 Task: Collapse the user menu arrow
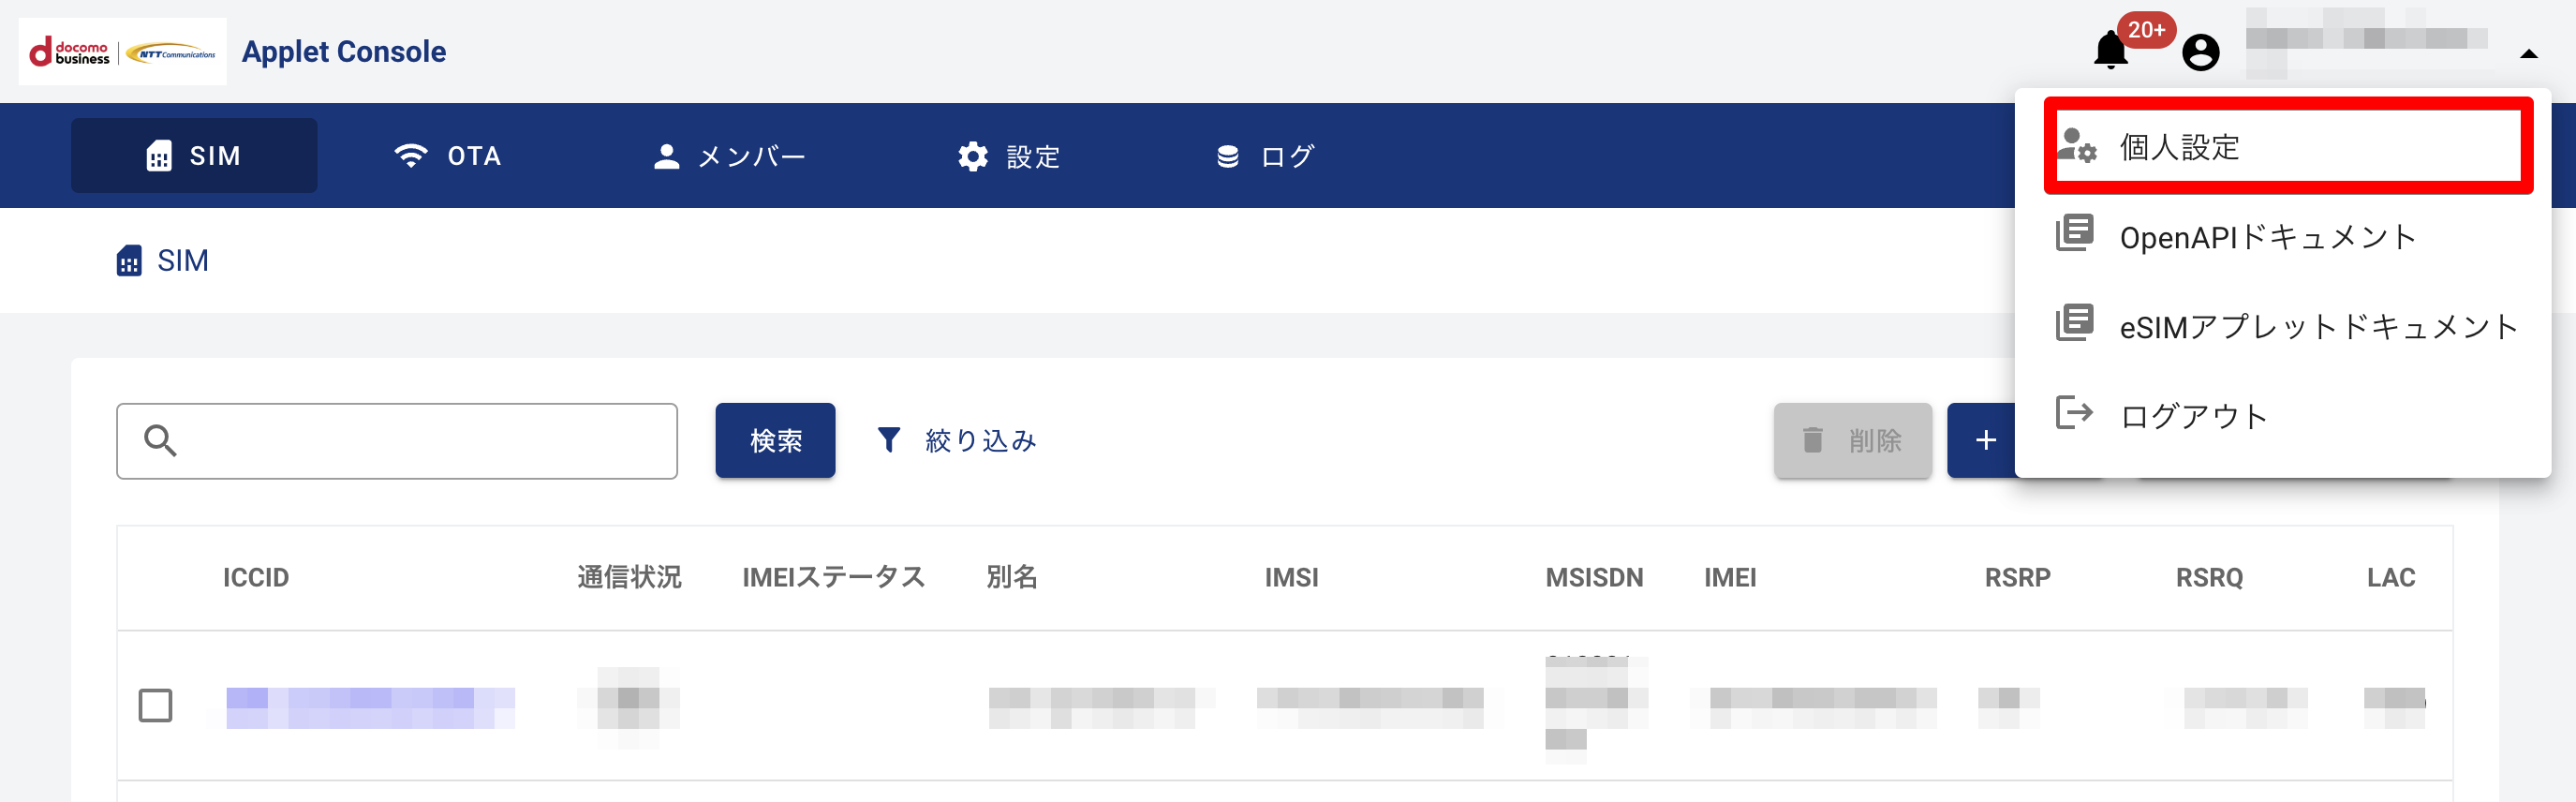click(2528, 54)
